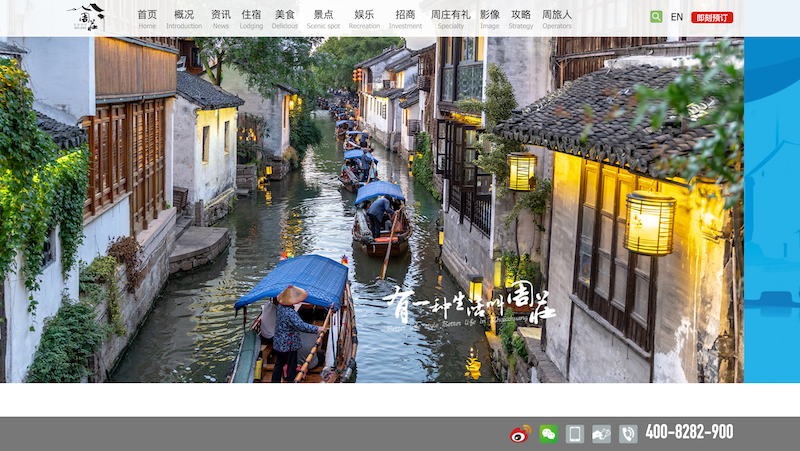This screenshot has height=451, width=800.
Task: Open the 住宿 Lodging menu
Action: 251,19
